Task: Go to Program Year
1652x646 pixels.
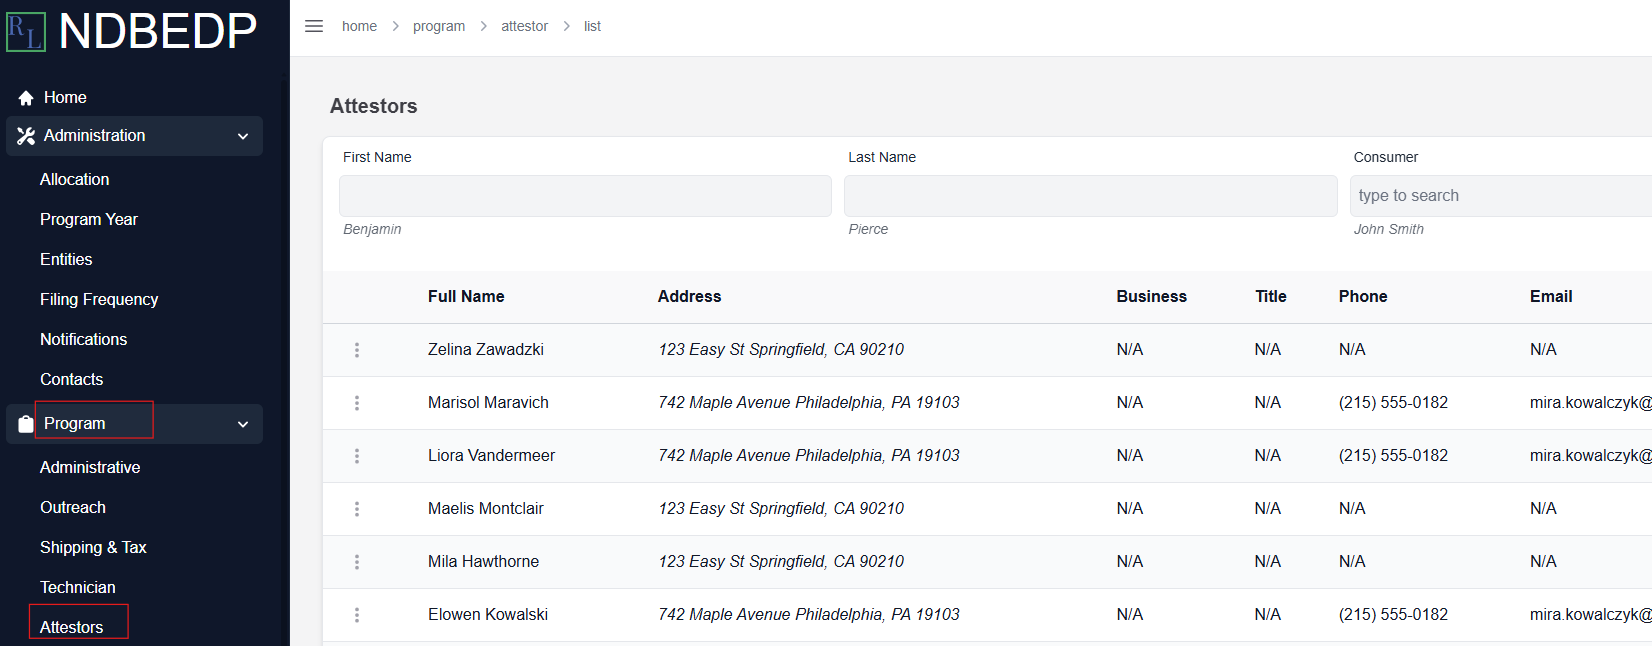Action: [x=89, y=220]
